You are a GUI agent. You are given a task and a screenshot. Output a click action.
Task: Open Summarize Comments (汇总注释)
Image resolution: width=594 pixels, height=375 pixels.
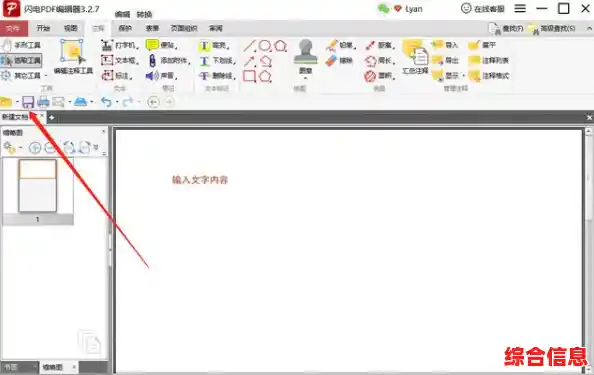tap(415, 57)
